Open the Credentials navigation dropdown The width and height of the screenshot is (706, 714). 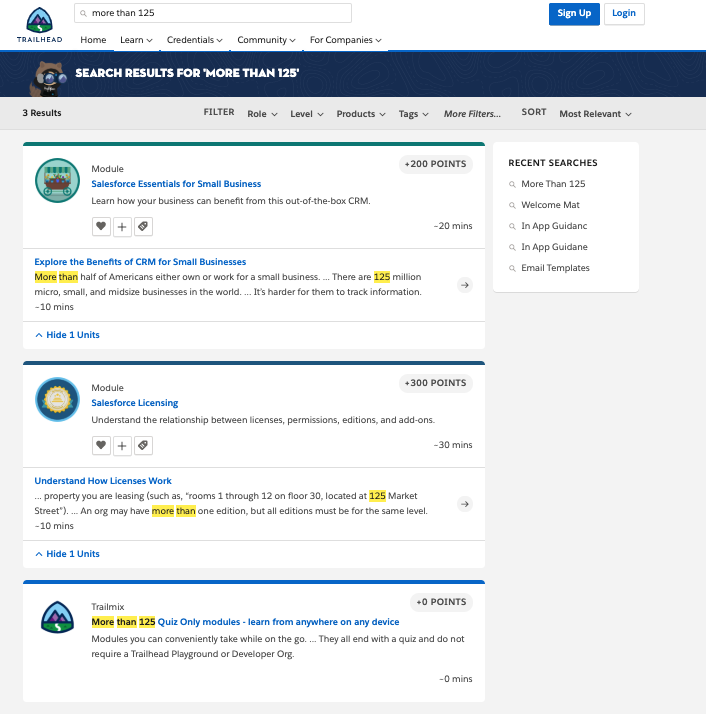click(194, 40)
